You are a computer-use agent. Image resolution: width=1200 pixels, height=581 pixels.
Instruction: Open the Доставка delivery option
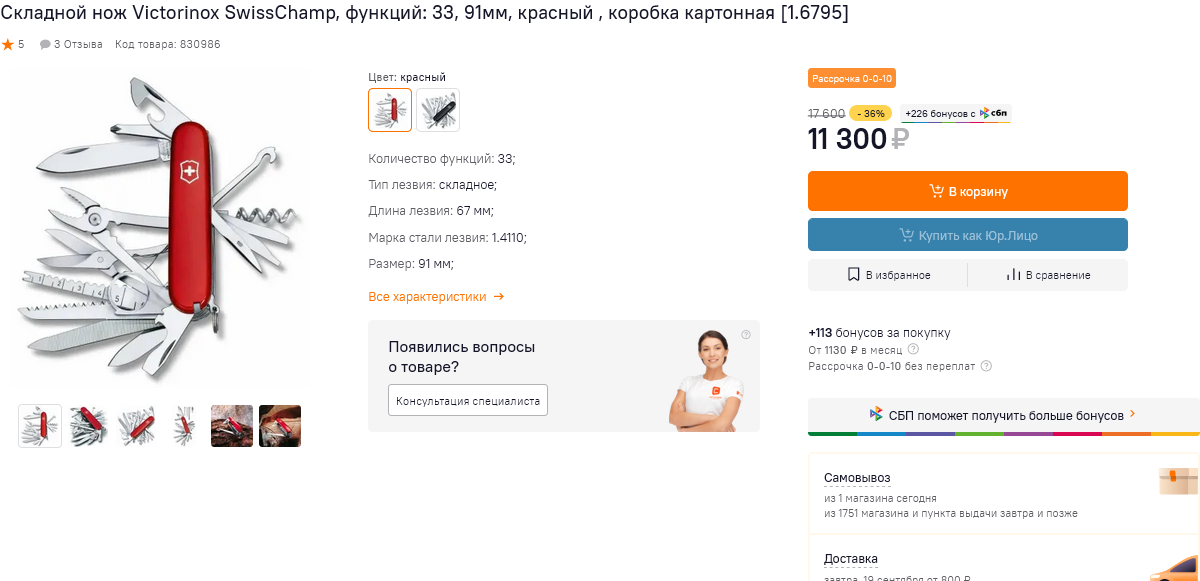click(x=851, y=559)
